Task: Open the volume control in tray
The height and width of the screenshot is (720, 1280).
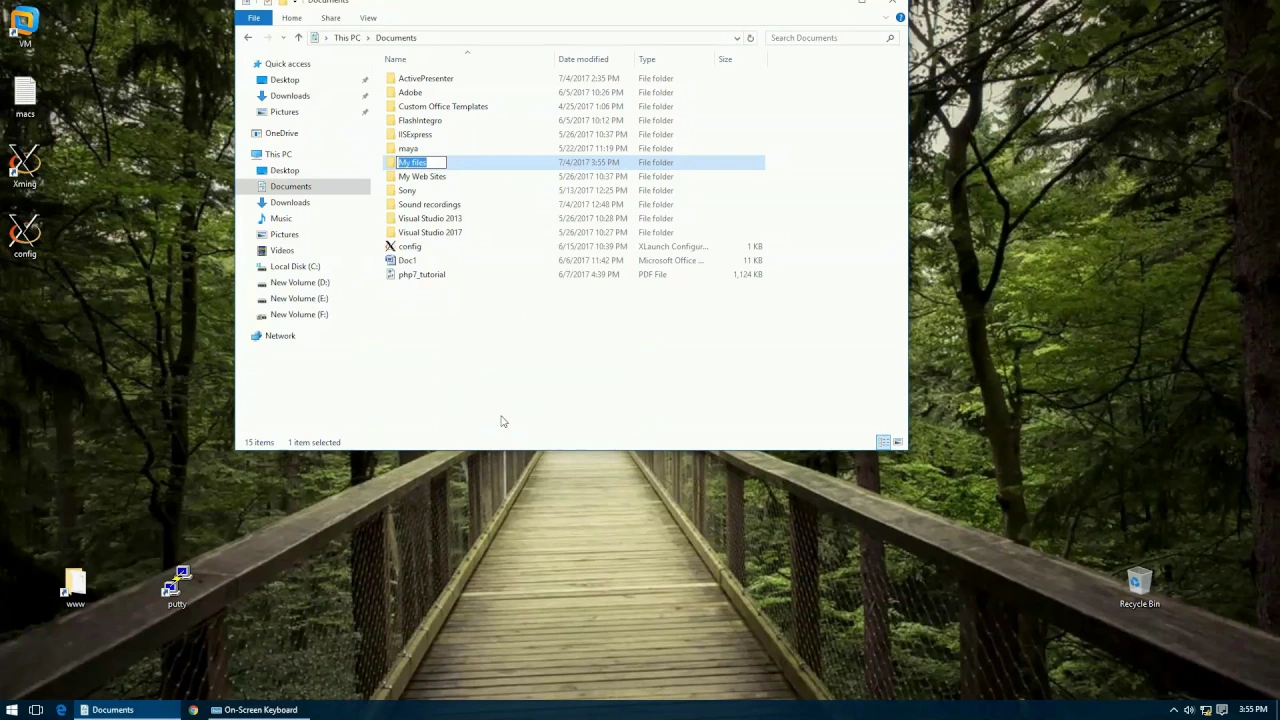Action: pos(1189,710)
